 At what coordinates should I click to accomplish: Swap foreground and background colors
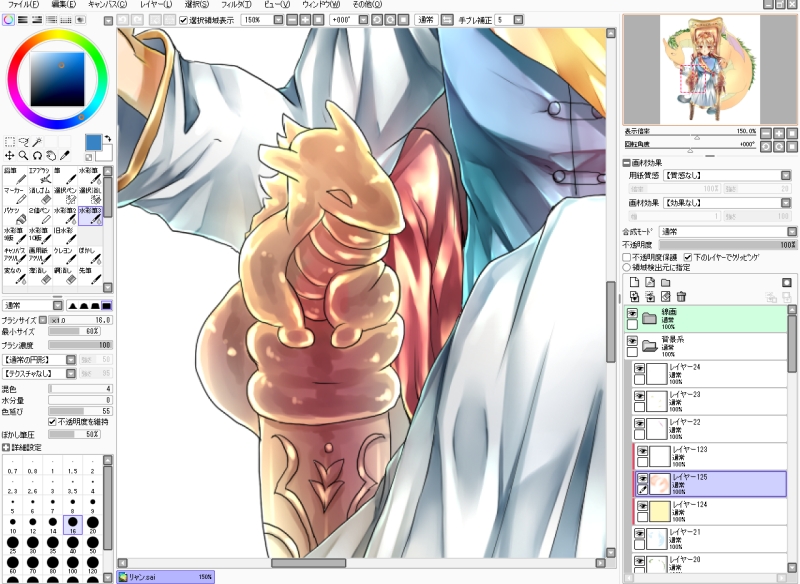(x=108, y=138)
